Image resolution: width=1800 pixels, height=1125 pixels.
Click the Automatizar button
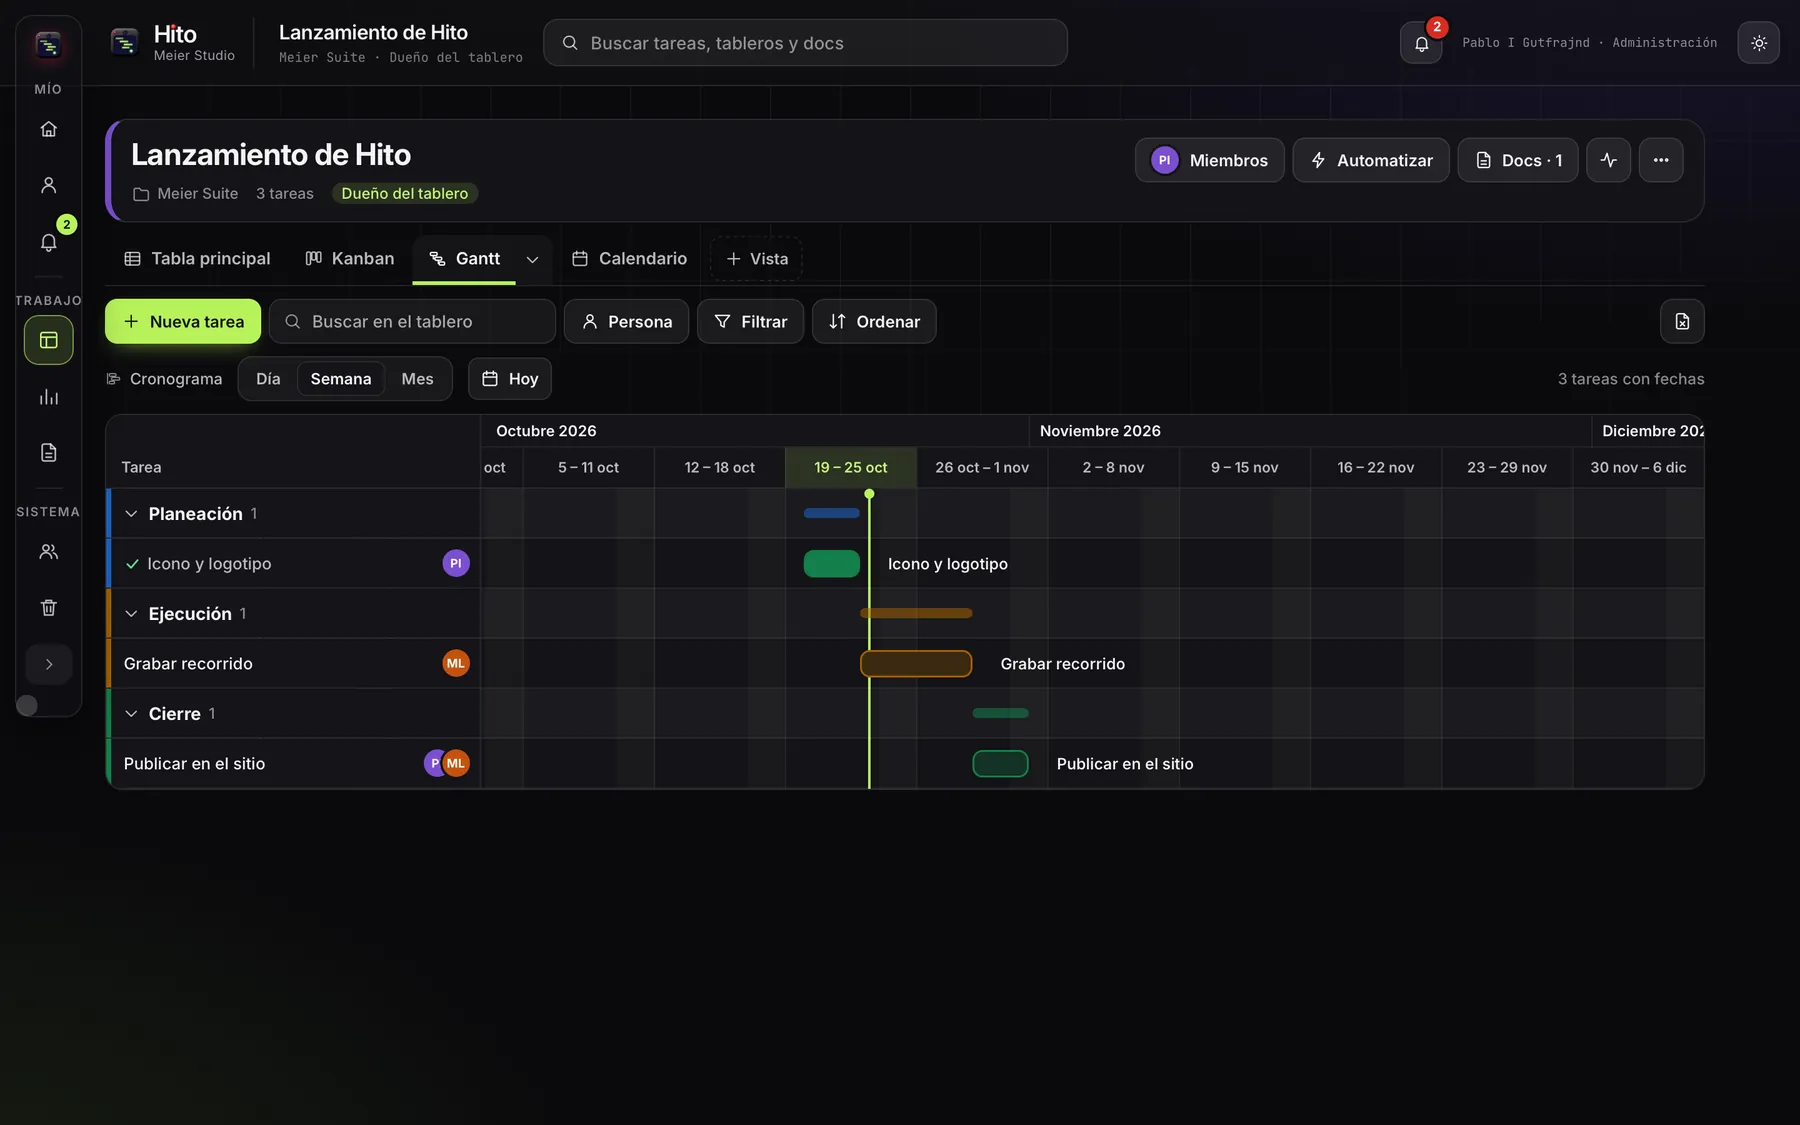pyautogui.click(x=1371, y=160)
